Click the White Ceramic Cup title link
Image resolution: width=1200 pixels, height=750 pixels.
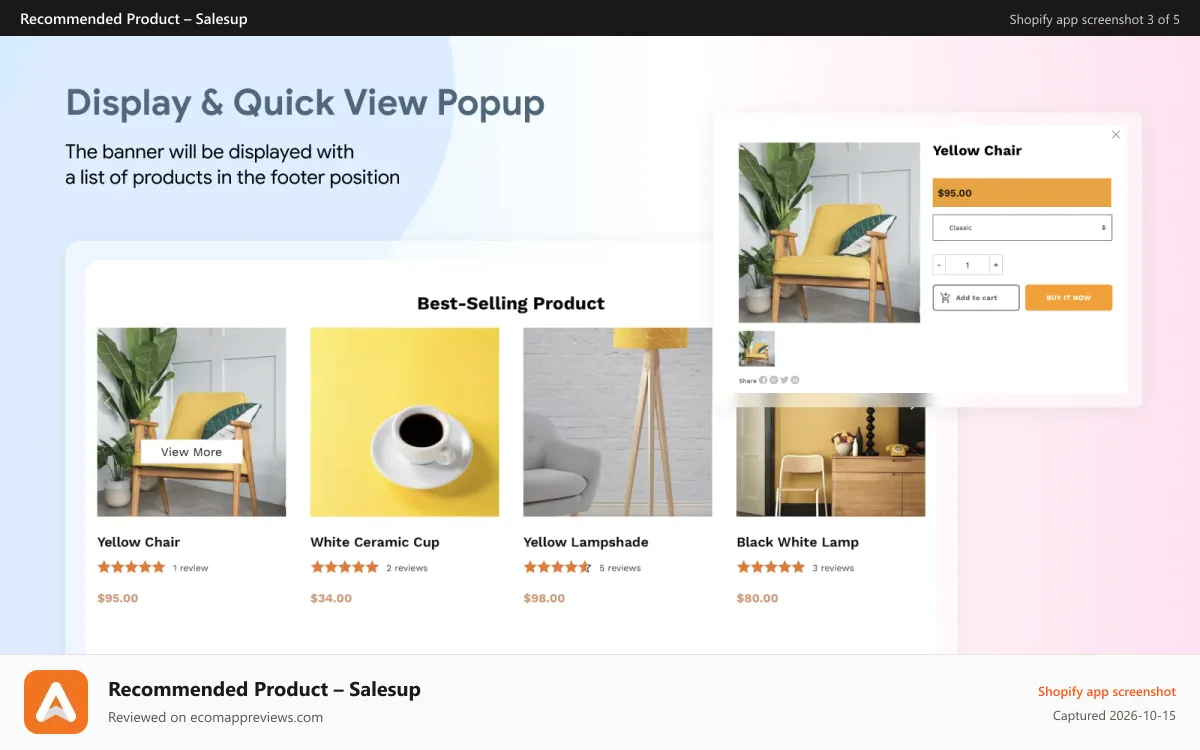pos(375,542)
